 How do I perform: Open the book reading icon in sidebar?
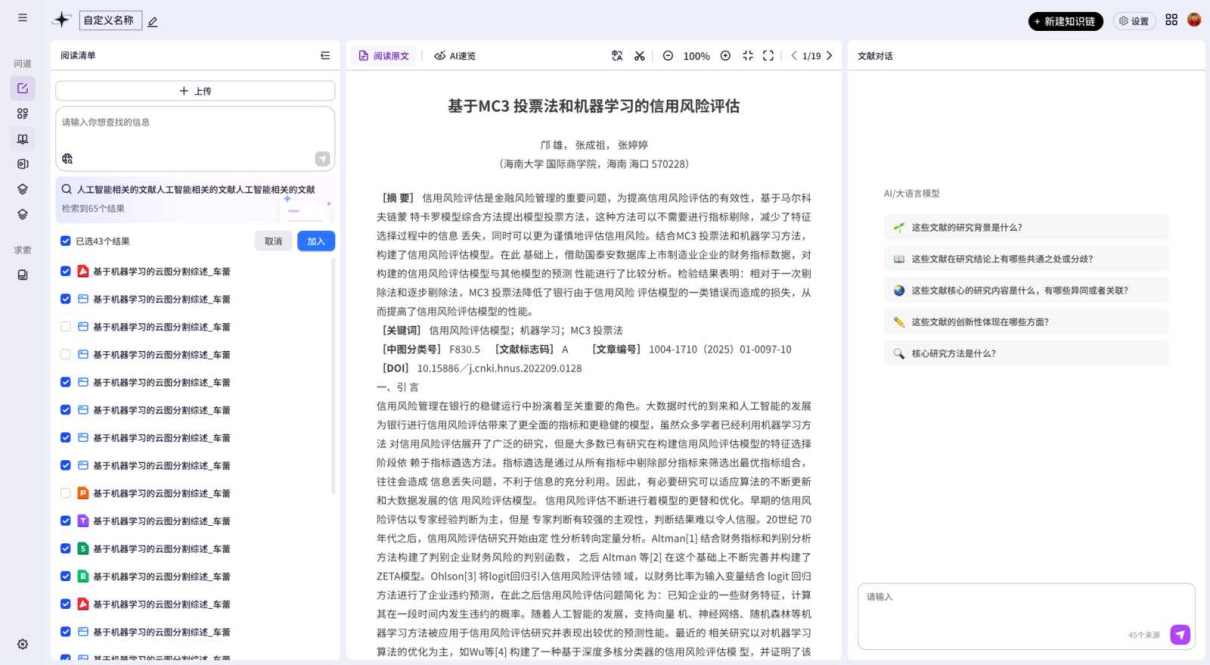tap(22, 139)
